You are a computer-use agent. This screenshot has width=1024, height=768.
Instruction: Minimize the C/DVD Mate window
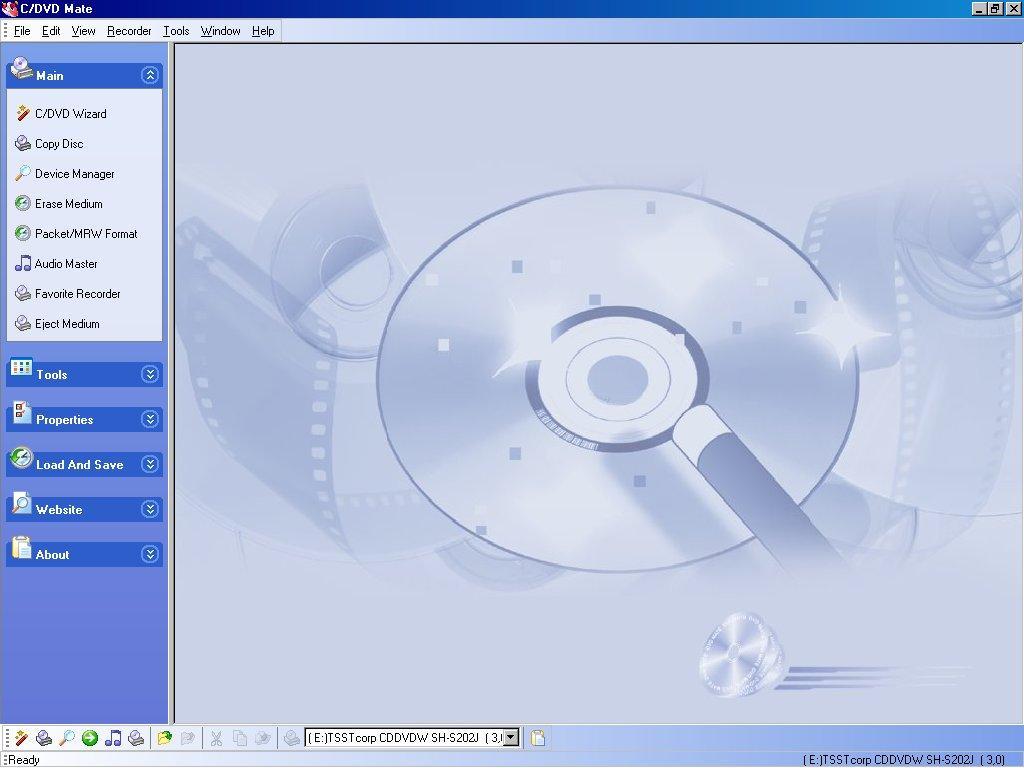point(979,8)
